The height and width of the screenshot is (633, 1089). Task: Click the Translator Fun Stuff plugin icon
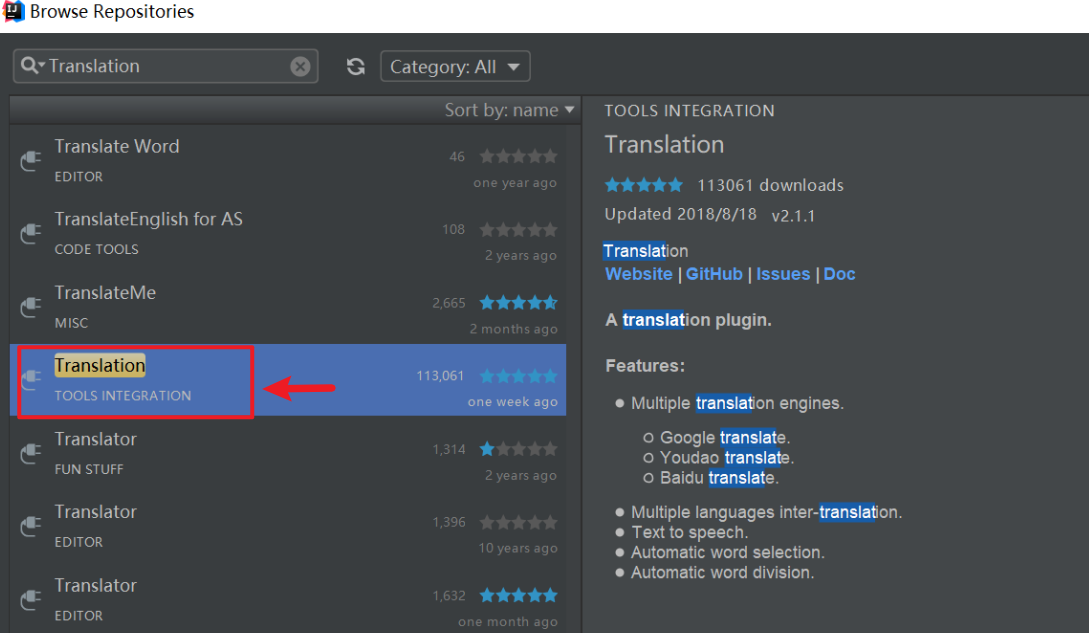click(x=31, y=451)
